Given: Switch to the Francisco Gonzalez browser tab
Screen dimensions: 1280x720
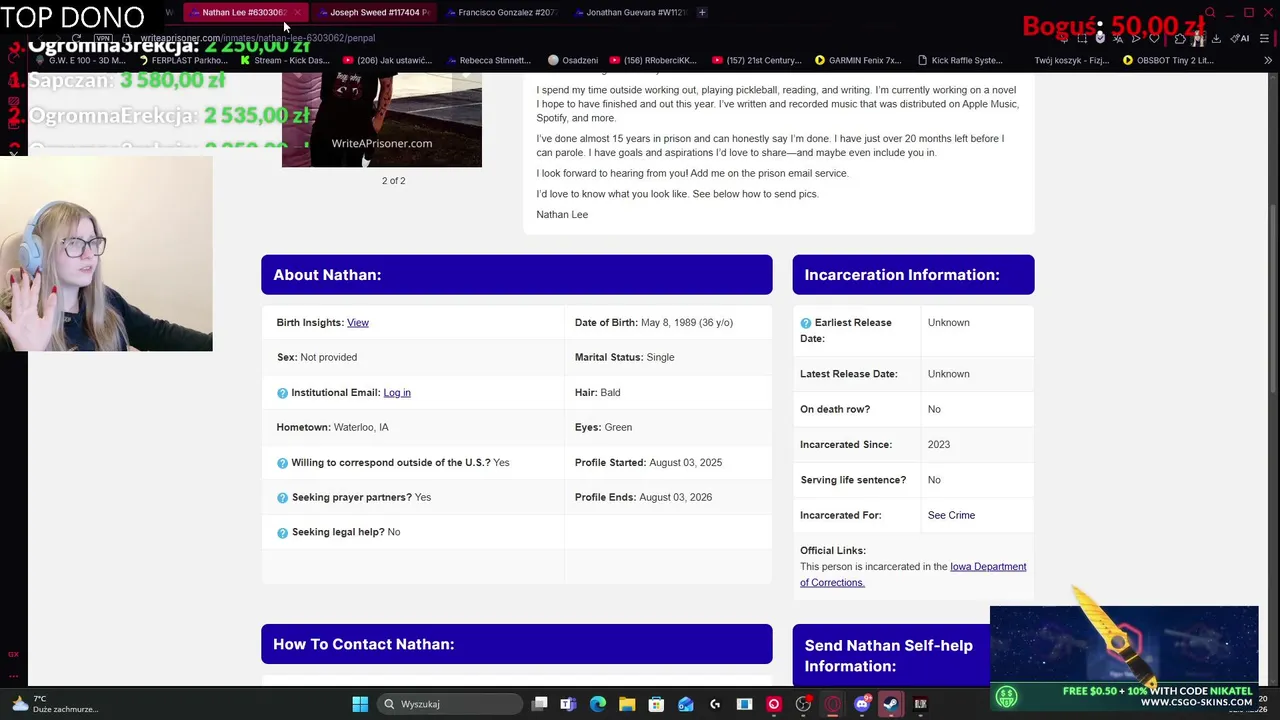Looking at the screenshot, I should [500, 12].
